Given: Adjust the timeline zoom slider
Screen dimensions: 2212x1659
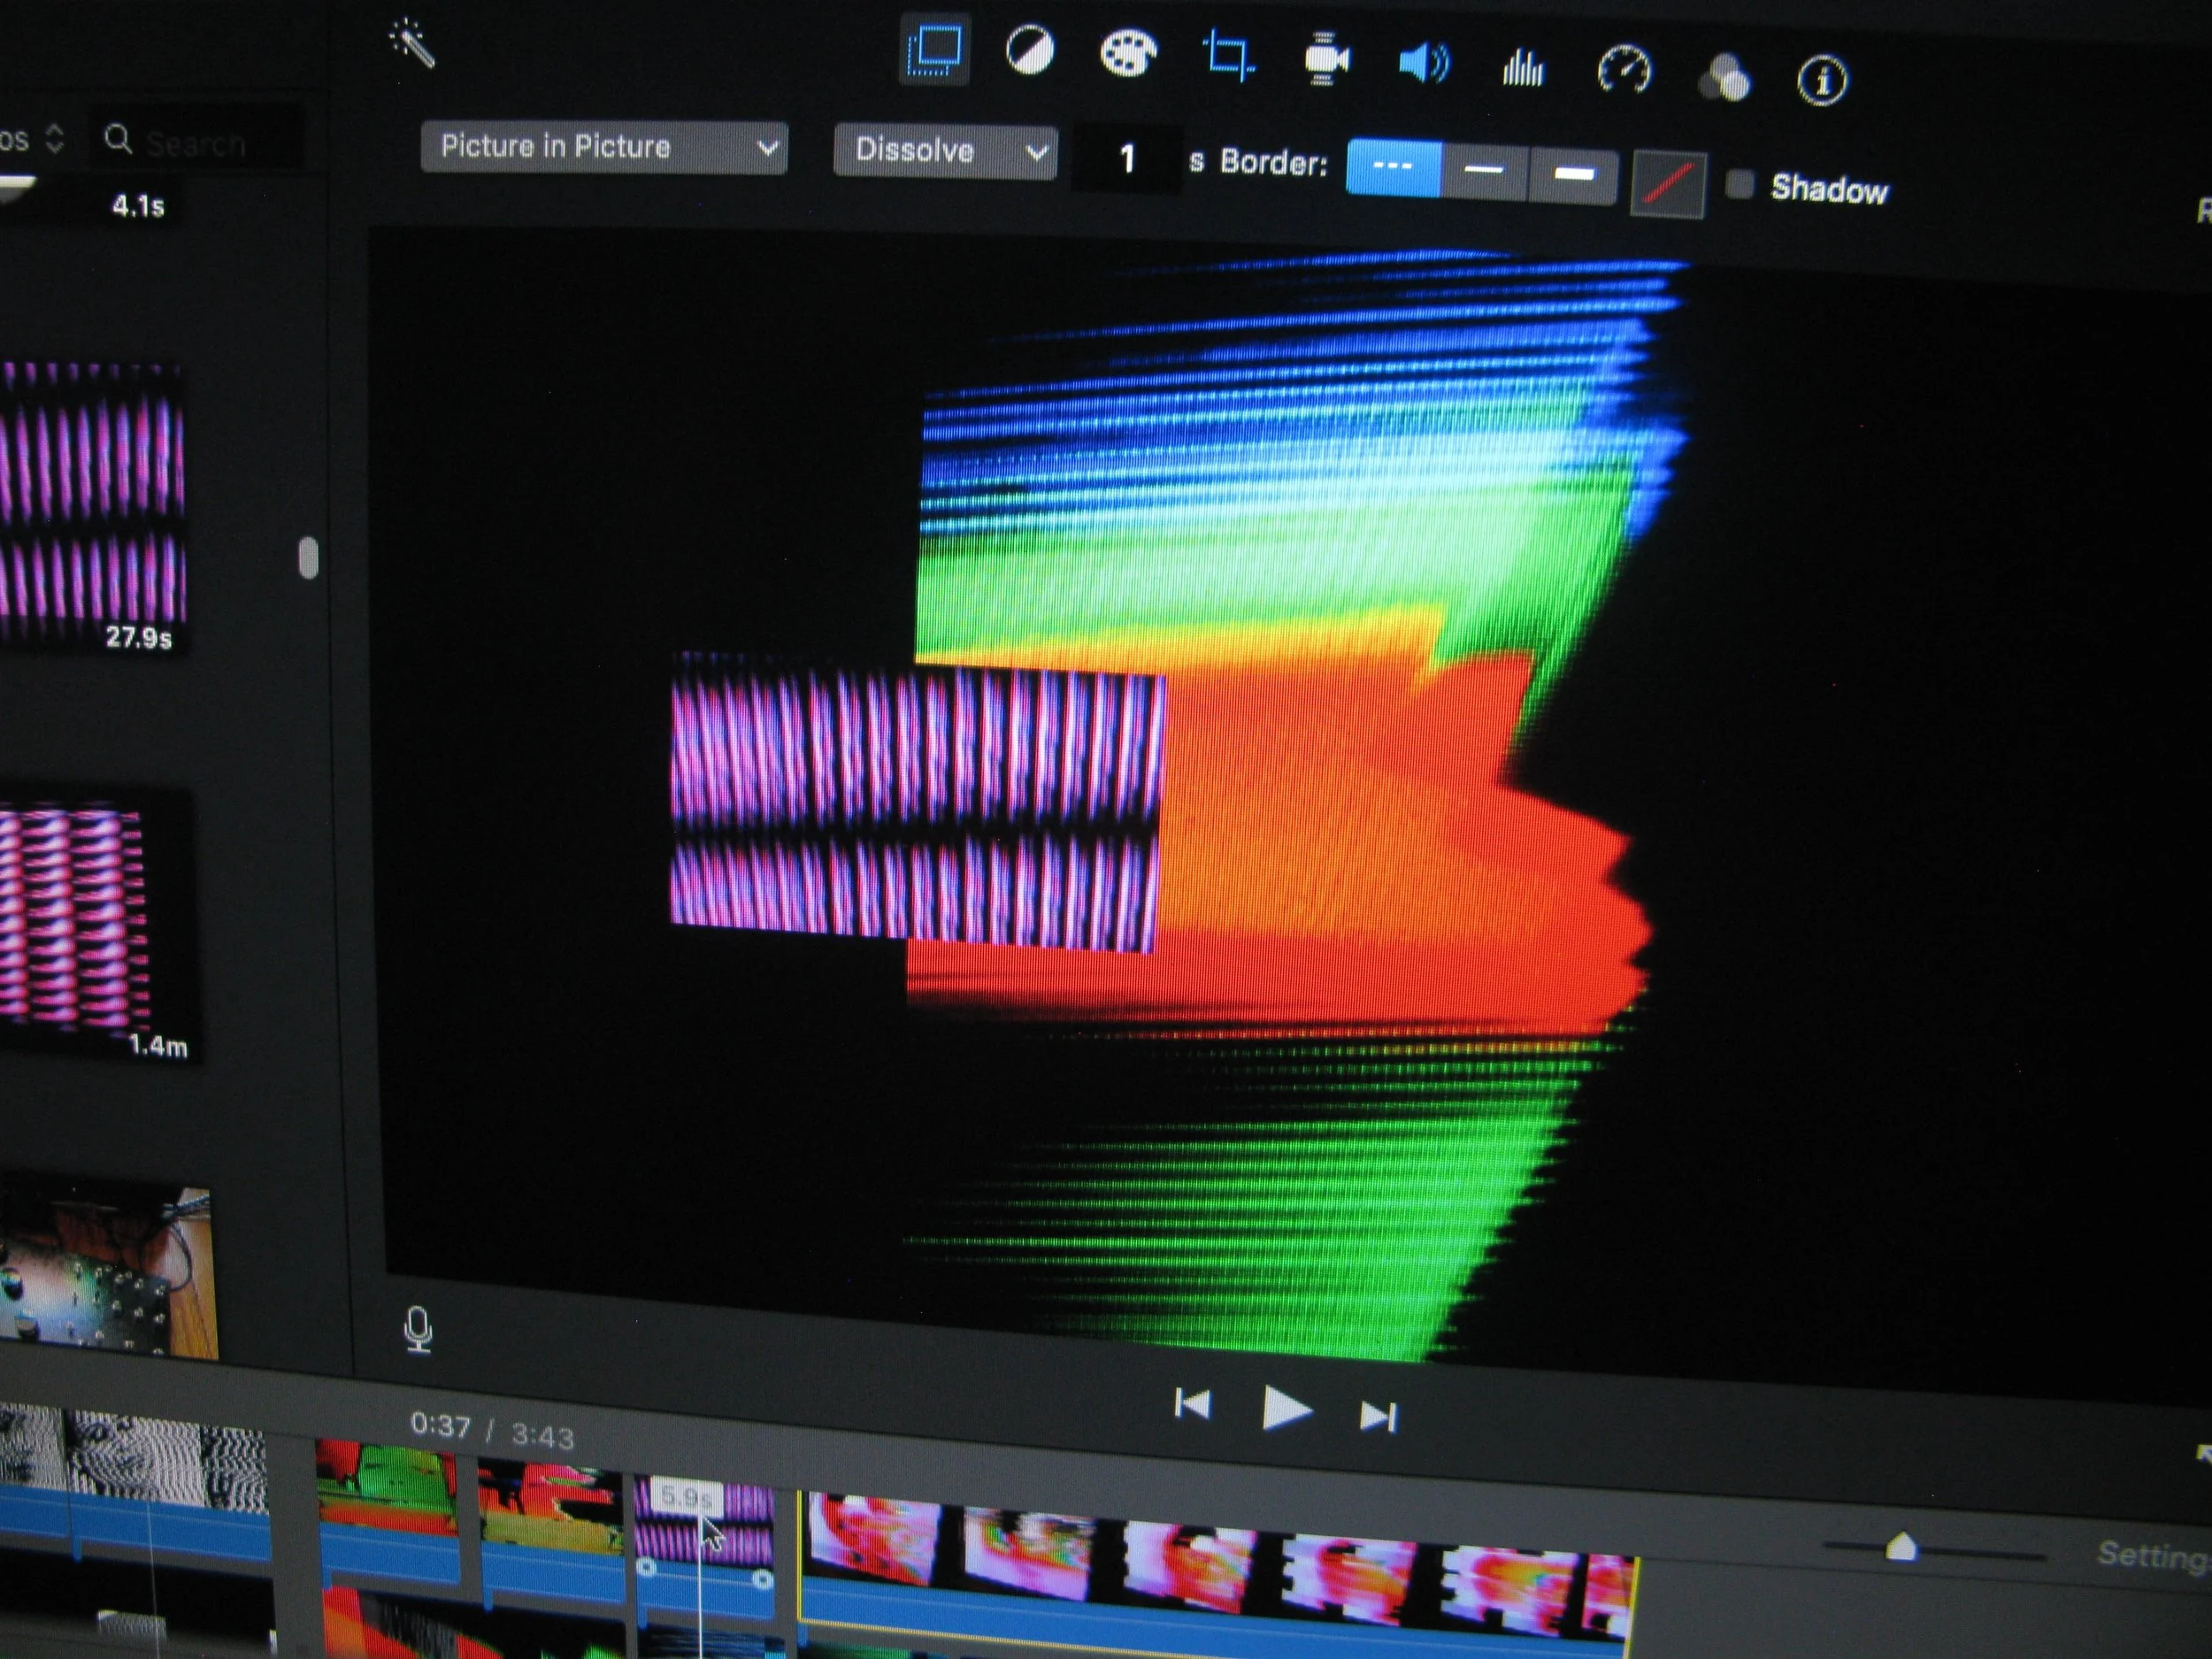Looking at the screenshot, I should tap(1901, 1548).
